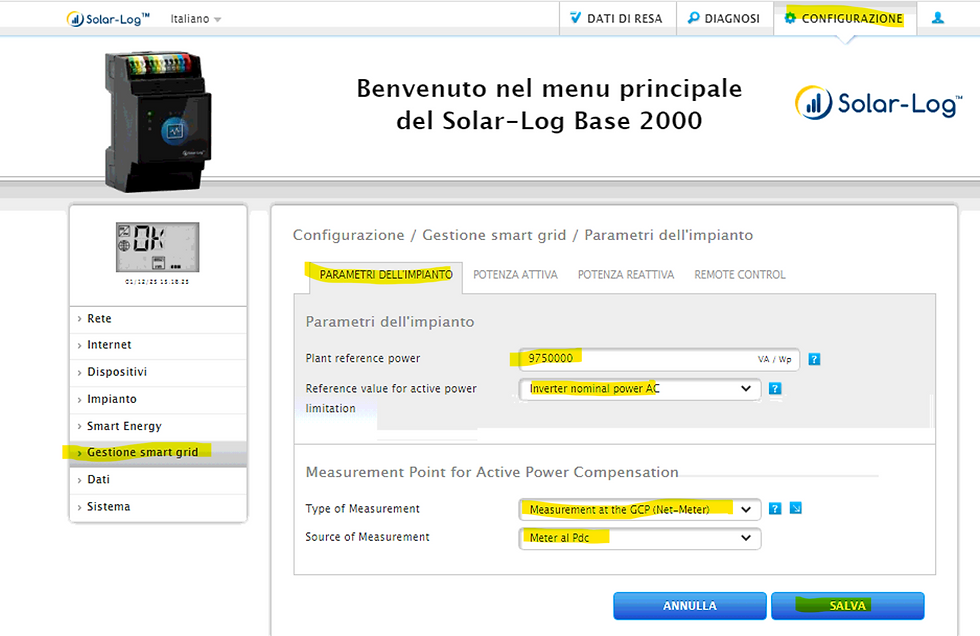980x636 pixels.
Task: Open the Internet menu item
Action: click(158, 345)
